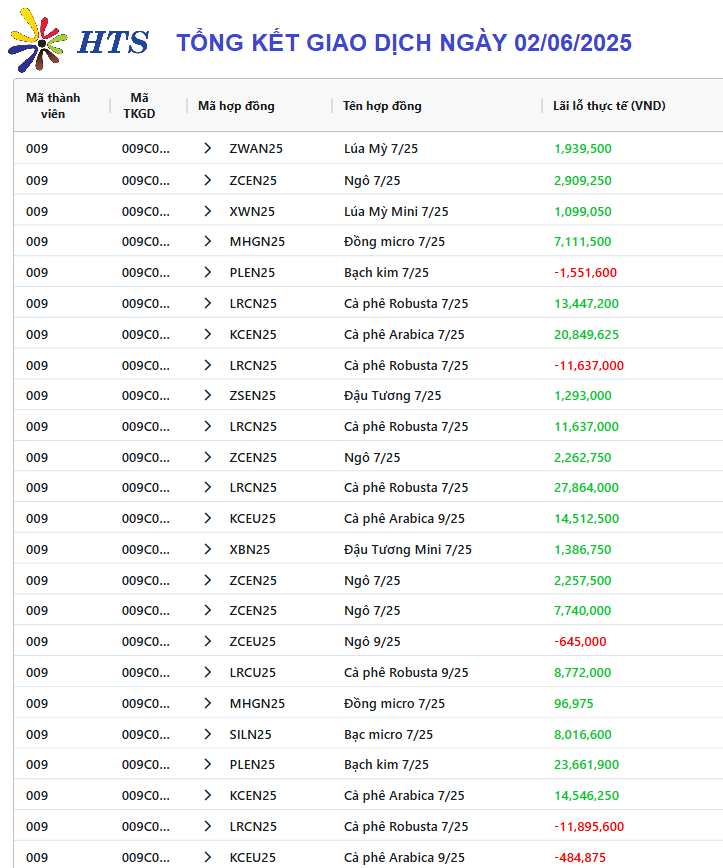Open chevron beside KCEN25 with profit 20,849,625

[208, 334]
